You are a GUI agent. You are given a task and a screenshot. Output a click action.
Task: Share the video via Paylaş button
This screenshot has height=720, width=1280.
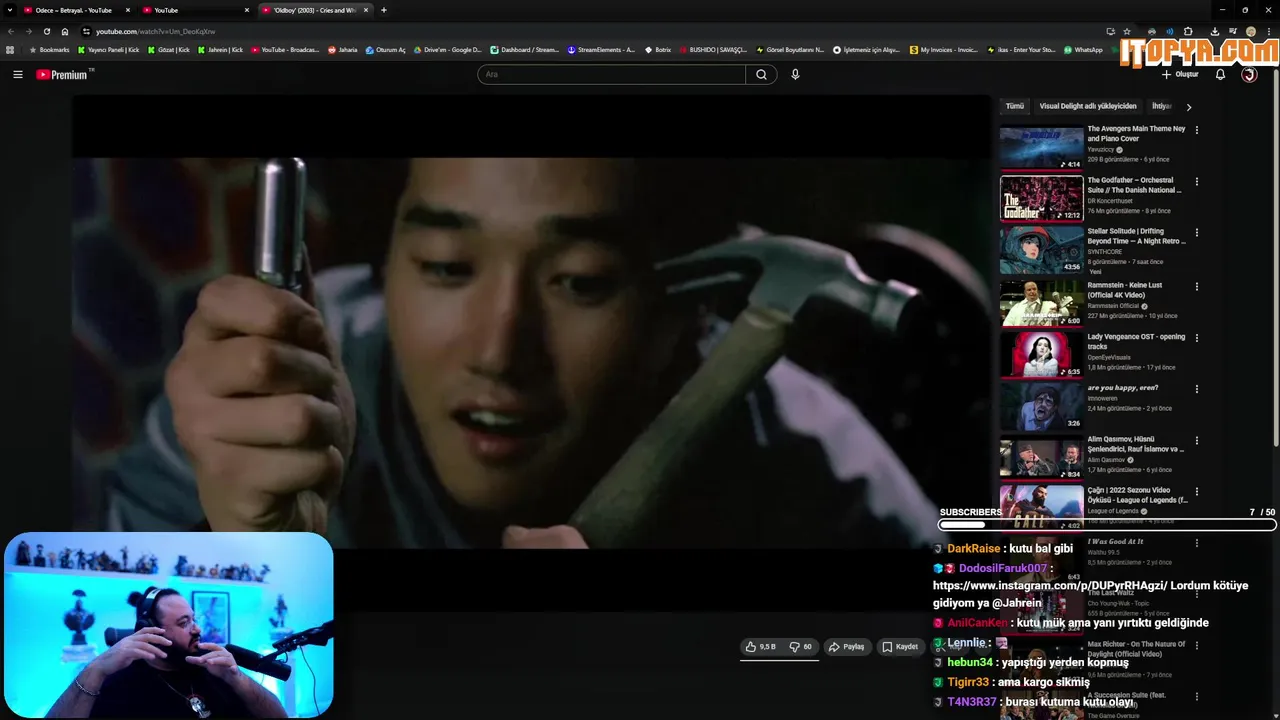(846, 647)
